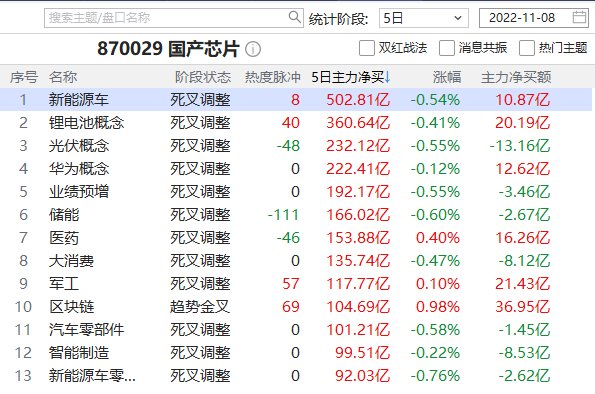
Task: Select the 光伏概念 row
Action: click(x=296, y=146)
